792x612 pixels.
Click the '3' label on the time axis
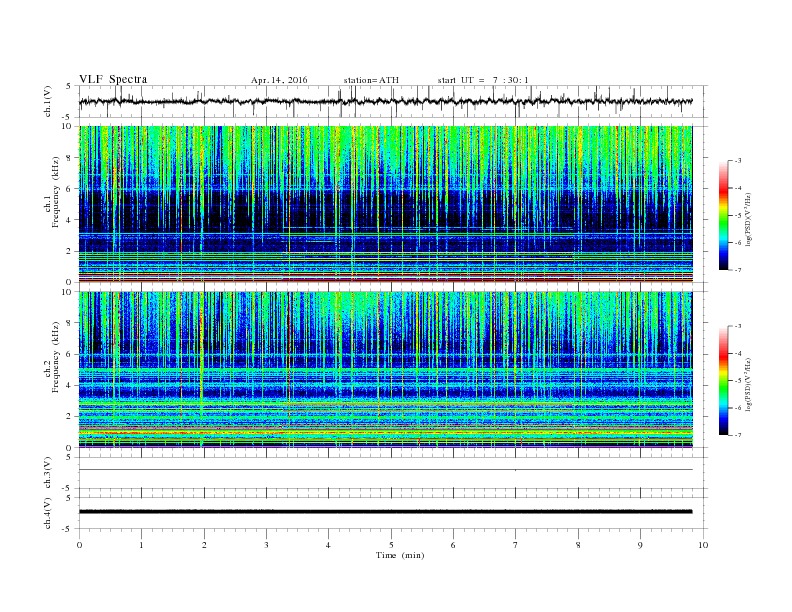coord(266,545)
